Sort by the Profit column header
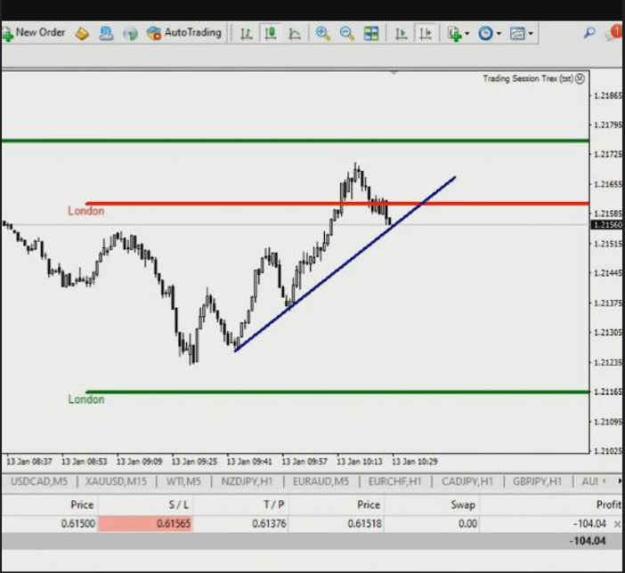This screenshot has width=625, height=573. click(609, 505)
